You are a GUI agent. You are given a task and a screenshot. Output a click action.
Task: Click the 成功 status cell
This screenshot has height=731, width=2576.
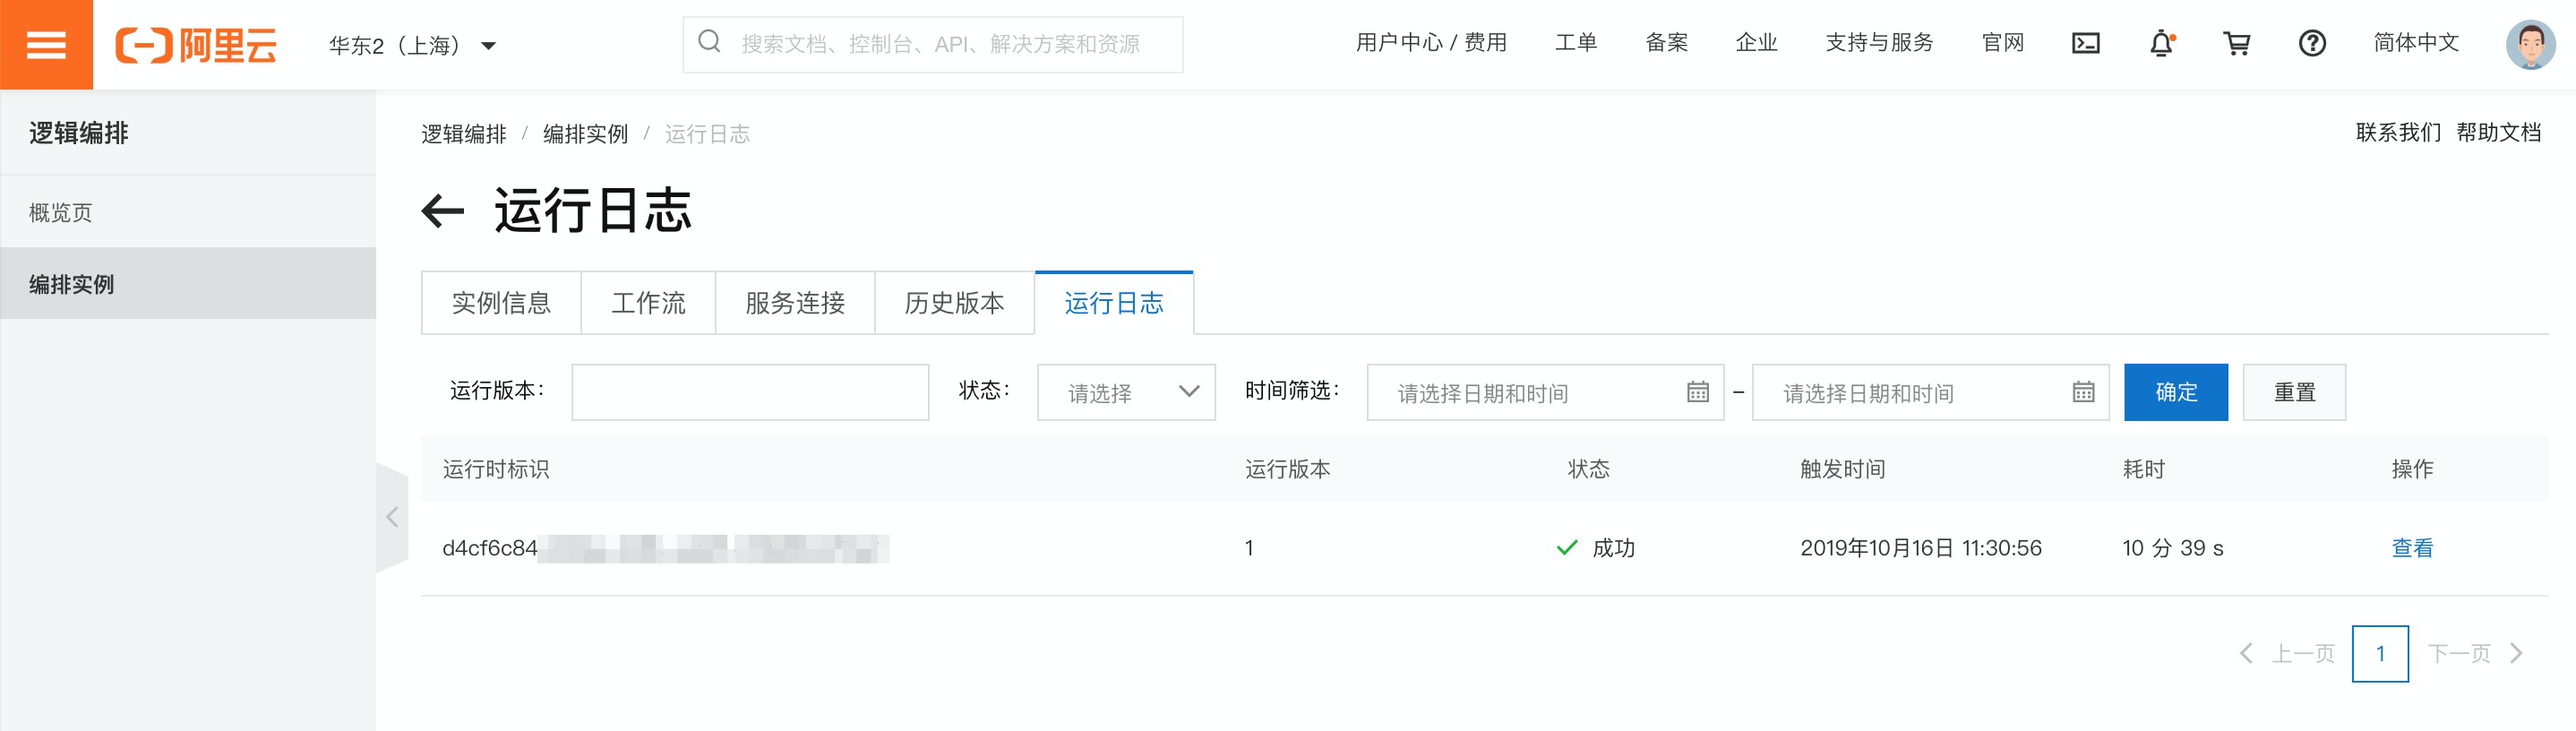tap(1596, 548)
